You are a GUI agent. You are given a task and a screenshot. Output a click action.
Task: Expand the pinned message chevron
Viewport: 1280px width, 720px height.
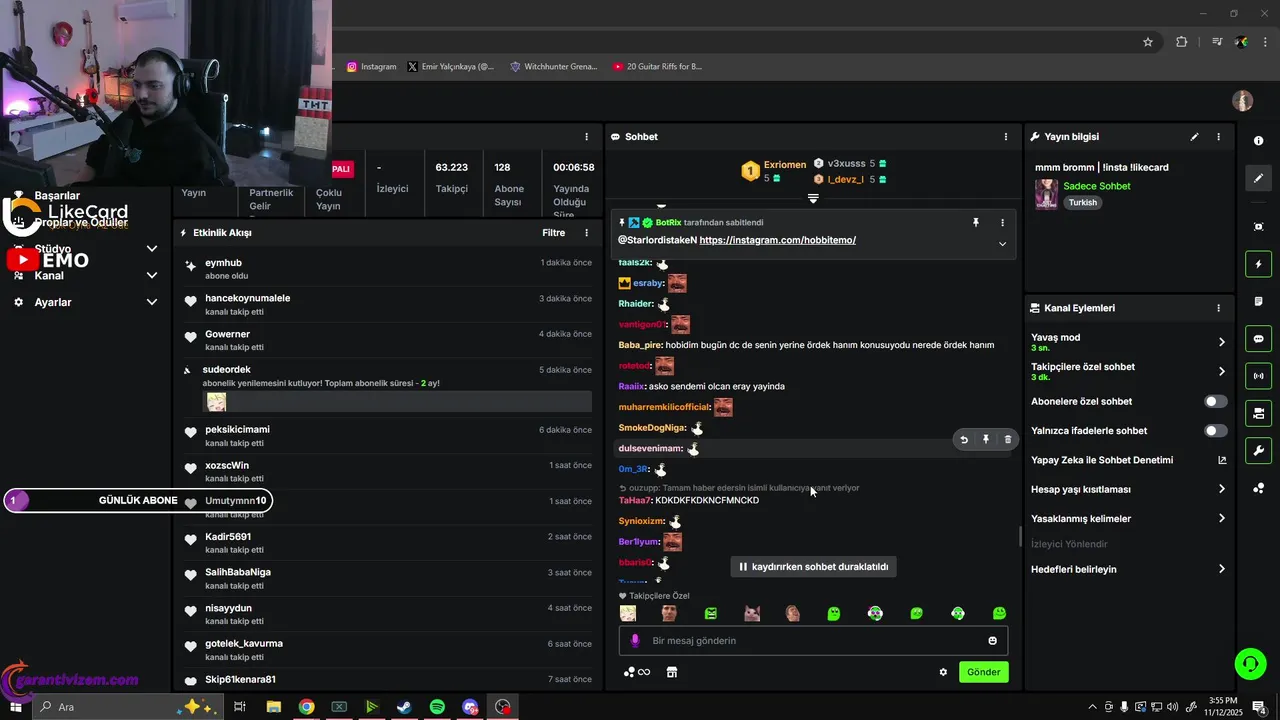[1002, 244]
